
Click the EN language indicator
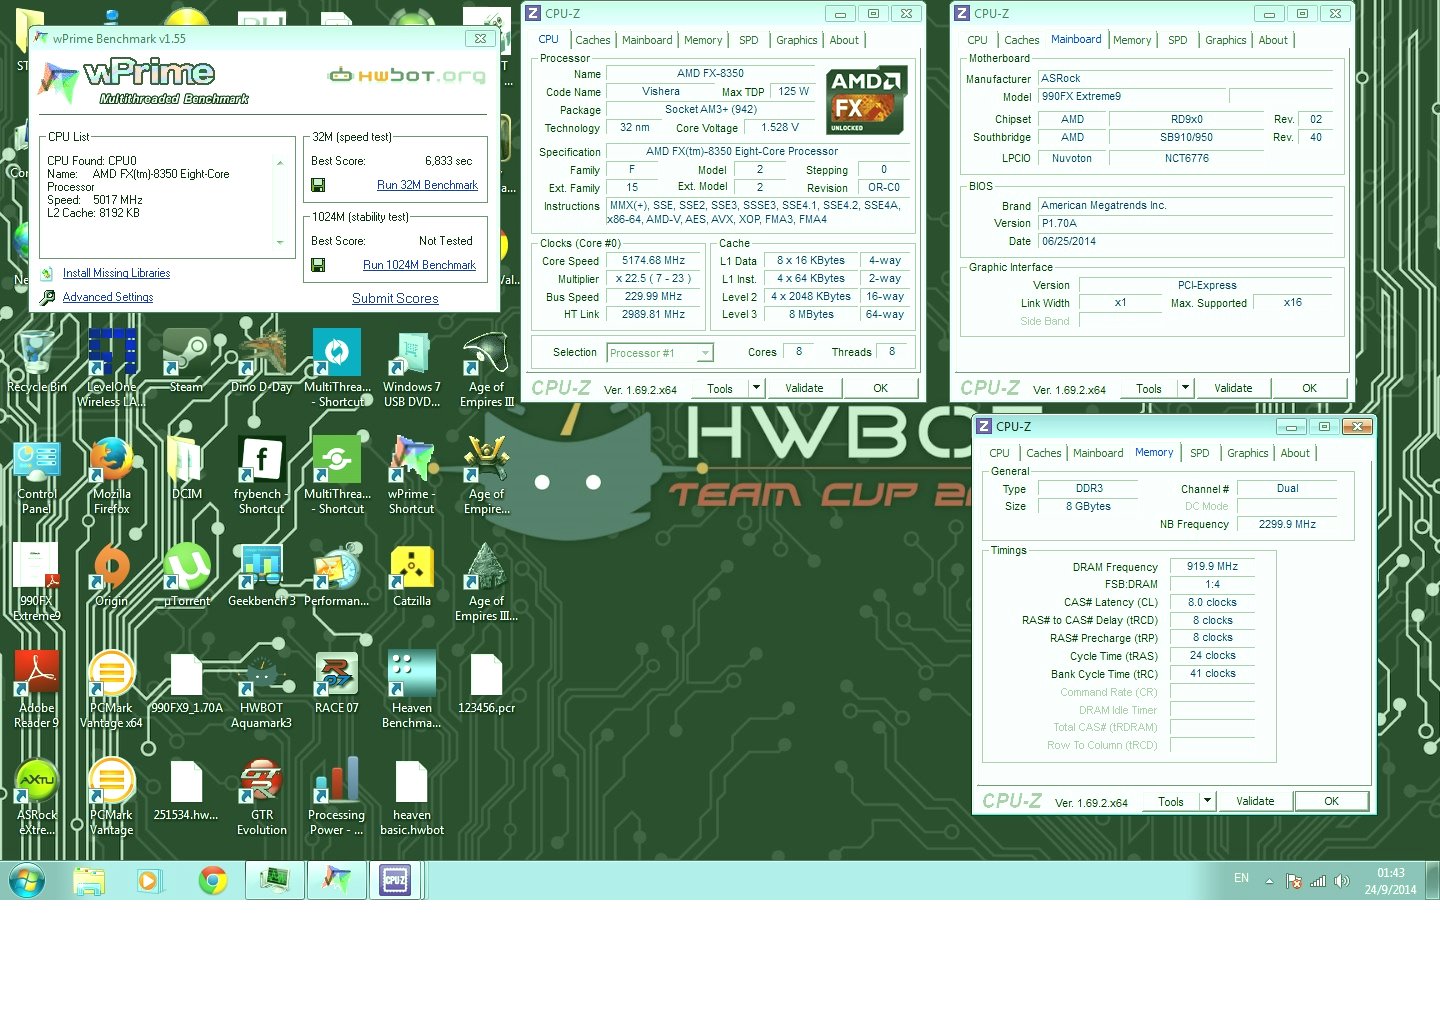(x=1241, y=878)
